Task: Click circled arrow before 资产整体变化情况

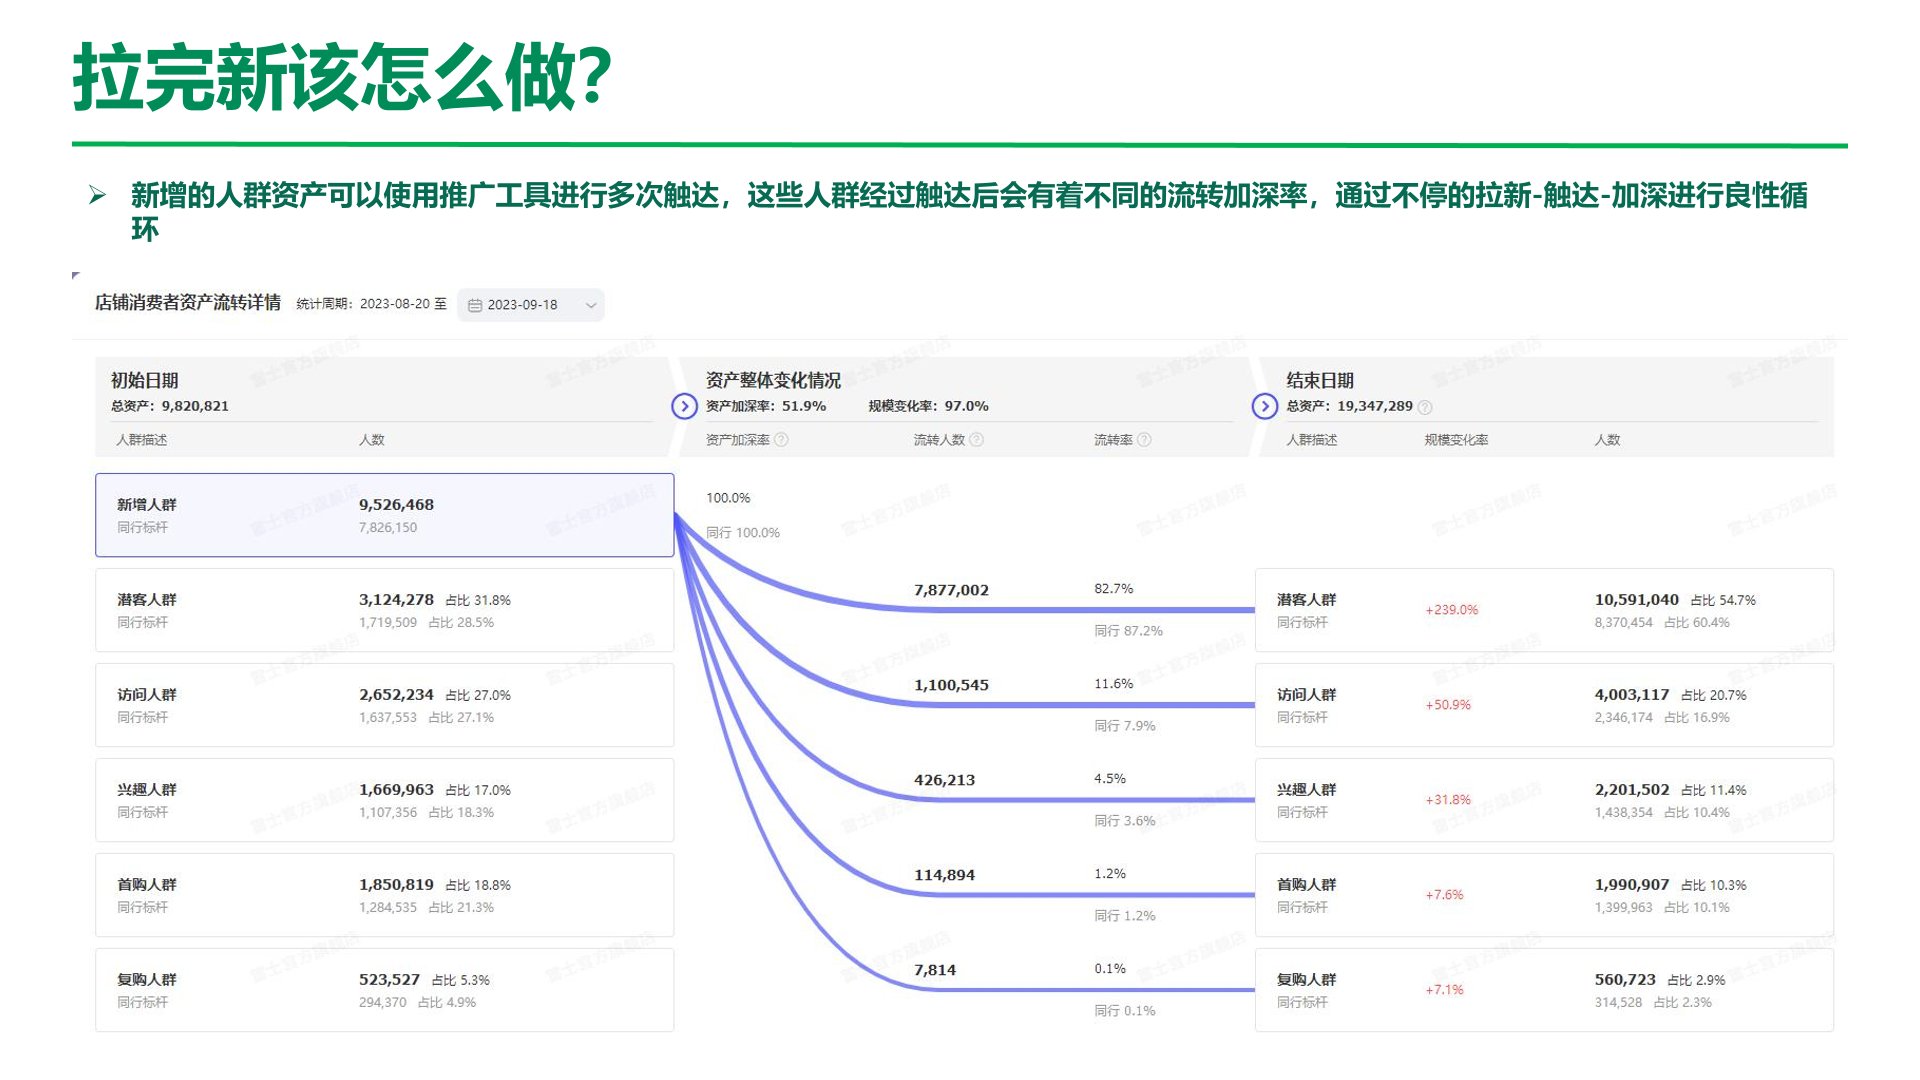Action: click(684, 406)
